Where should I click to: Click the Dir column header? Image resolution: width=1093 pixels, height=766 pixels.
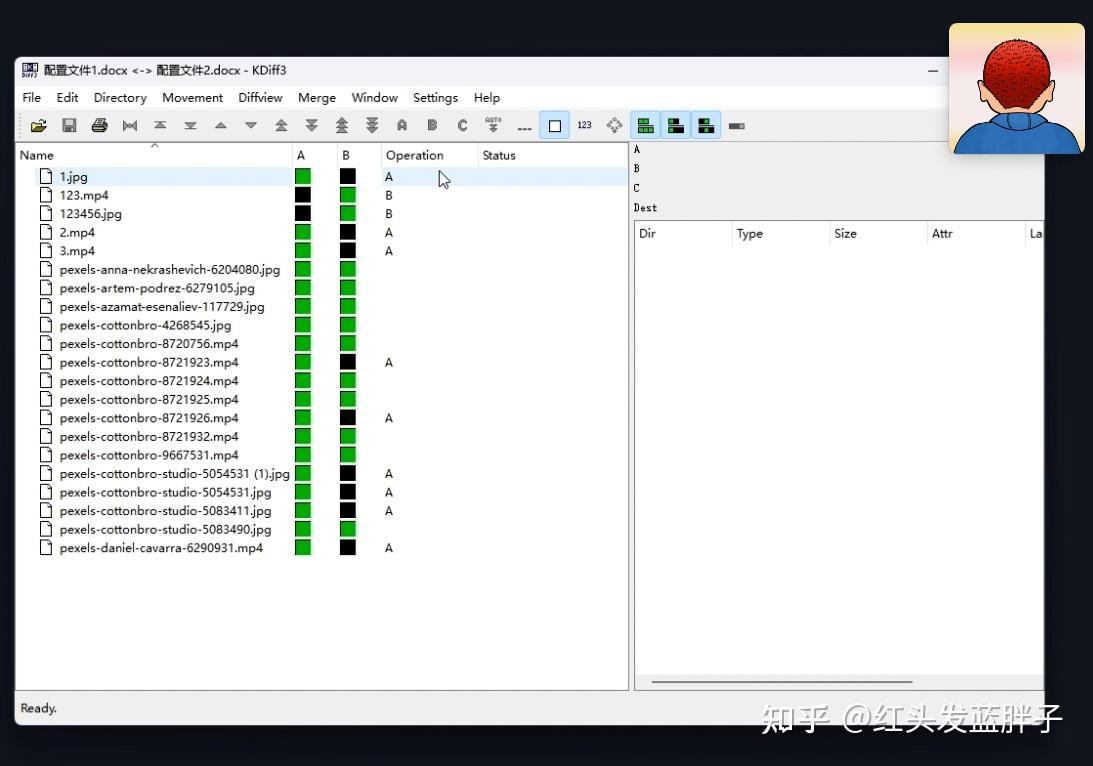(x=682, y=233)
